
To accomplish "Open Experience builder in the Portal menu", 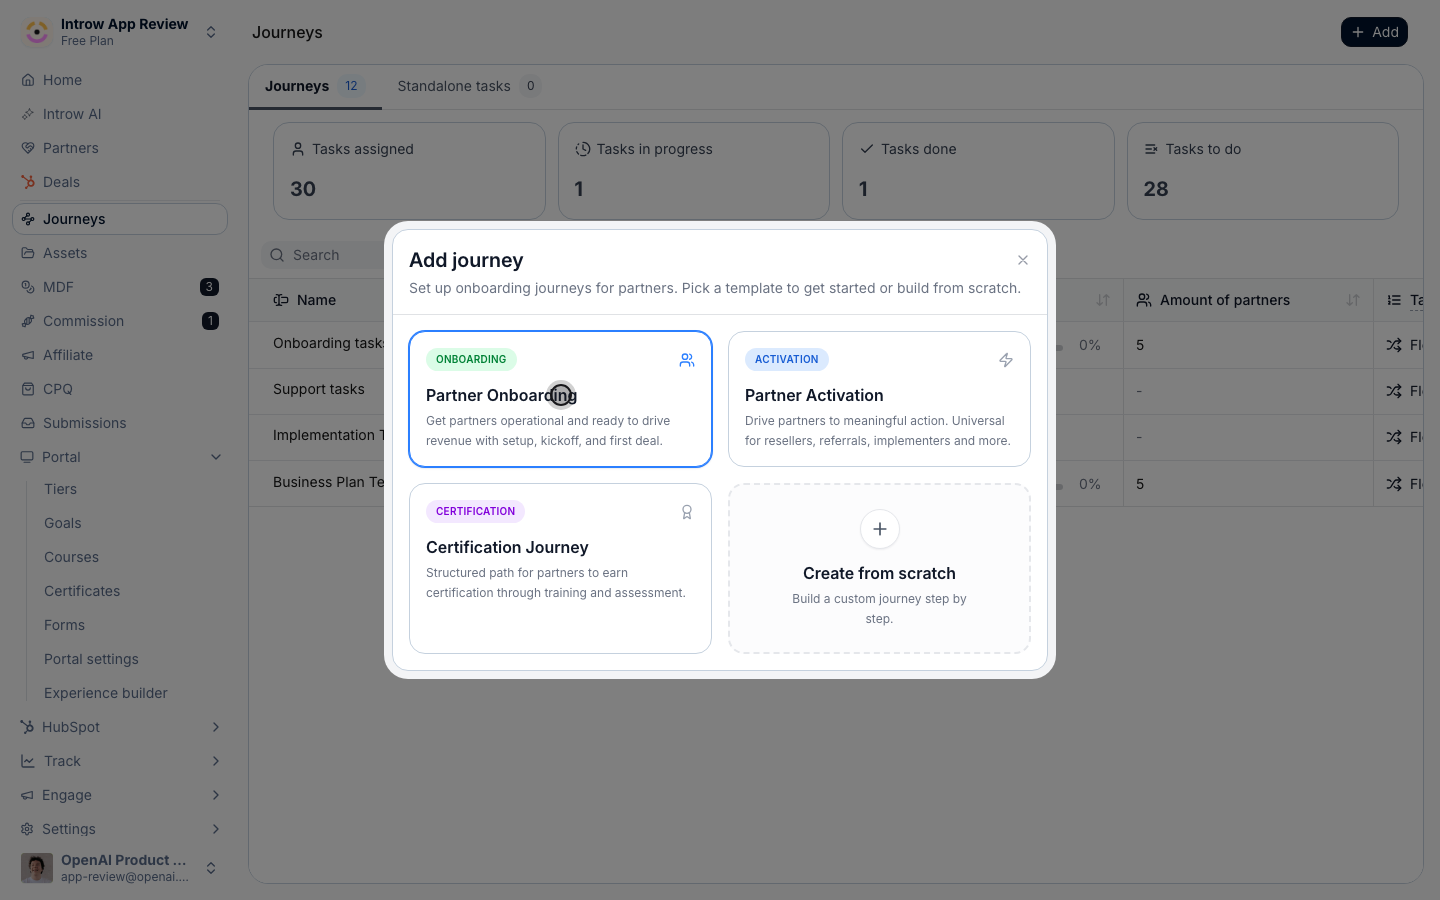I will 106,693.
